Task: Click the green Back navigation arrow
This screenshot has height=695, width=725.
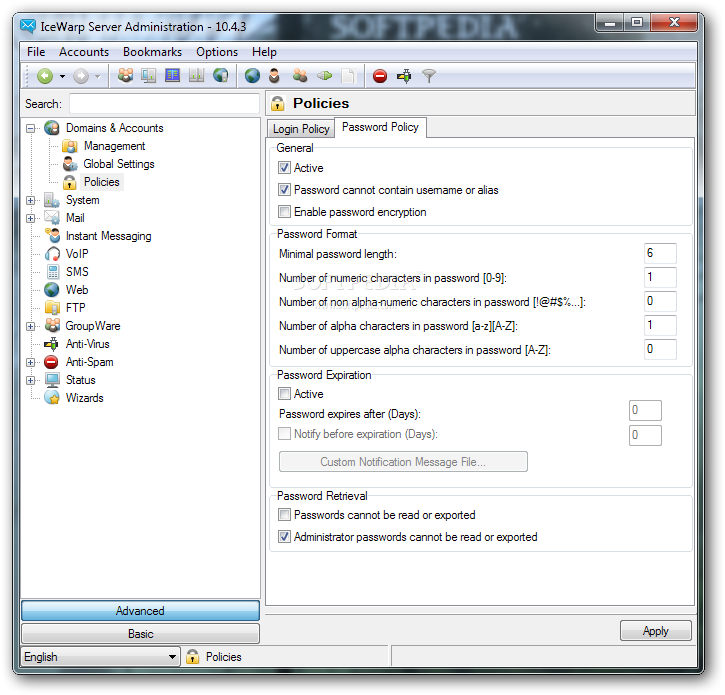Action: (45, 76)
